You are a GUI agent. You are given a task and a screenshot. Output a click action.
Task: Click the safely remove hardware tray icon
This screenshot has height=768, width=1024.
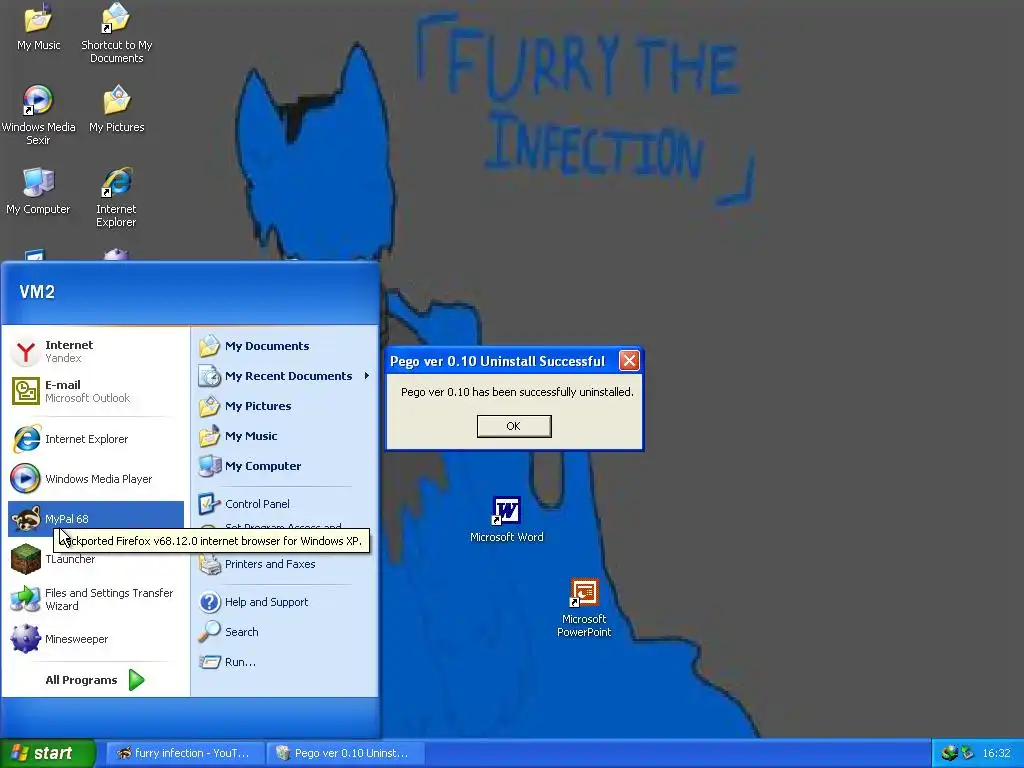coord(967,753)
